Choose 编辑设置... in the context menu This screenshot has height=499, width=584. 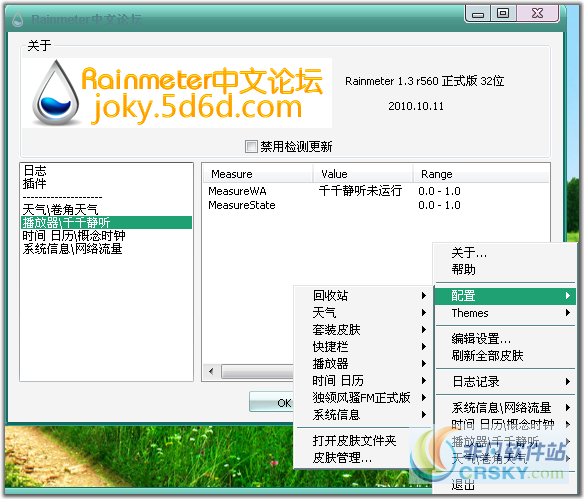[x=505, y=339]
